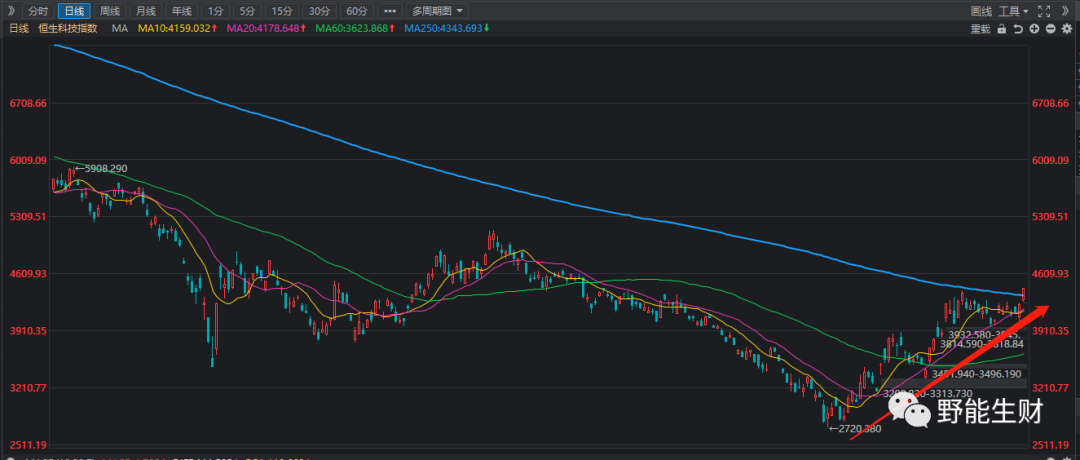1080x460 pixels.
Task: Select the 1分 one-minute period
Action: click(x=216, y=11)
